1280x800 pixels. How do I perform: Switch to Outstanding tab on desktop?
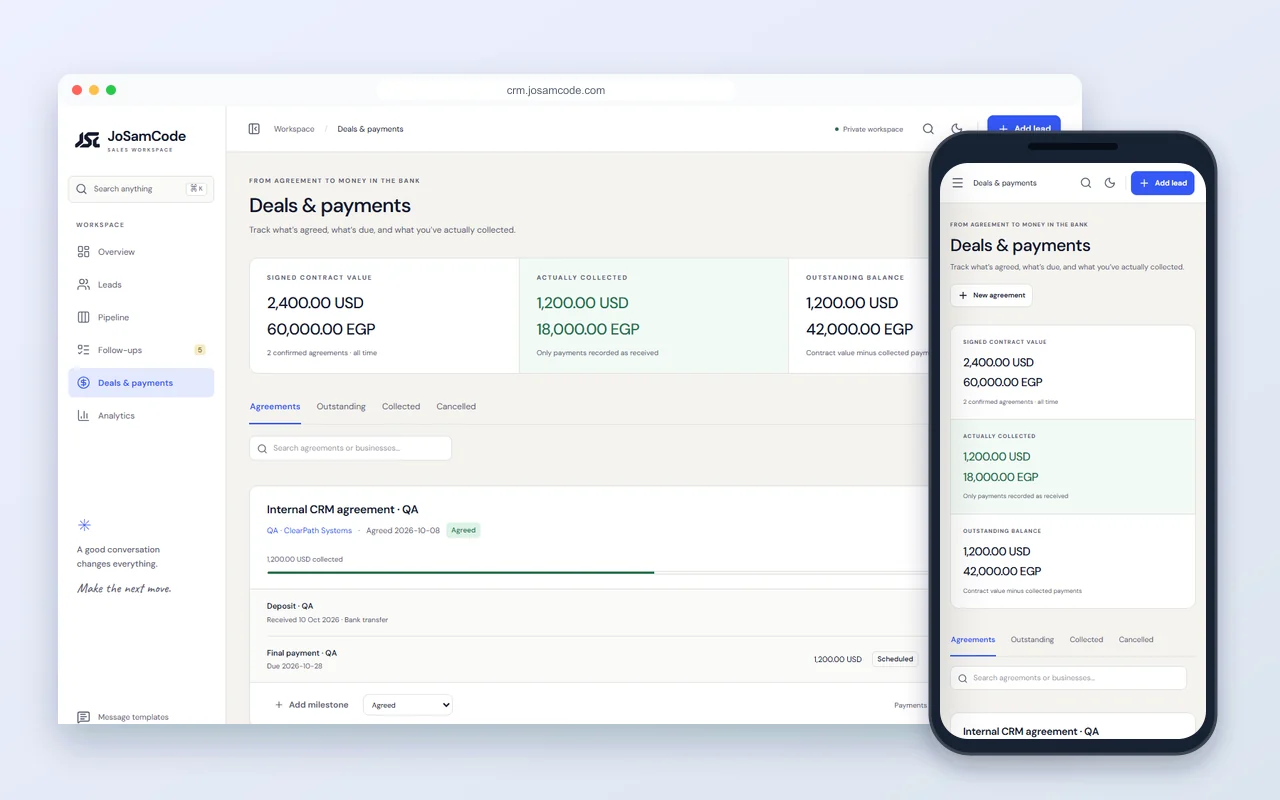341,407
